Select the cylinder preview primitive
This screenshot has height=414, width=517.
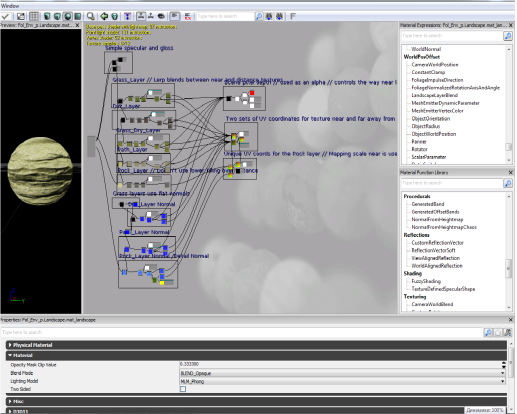[47, 16]
